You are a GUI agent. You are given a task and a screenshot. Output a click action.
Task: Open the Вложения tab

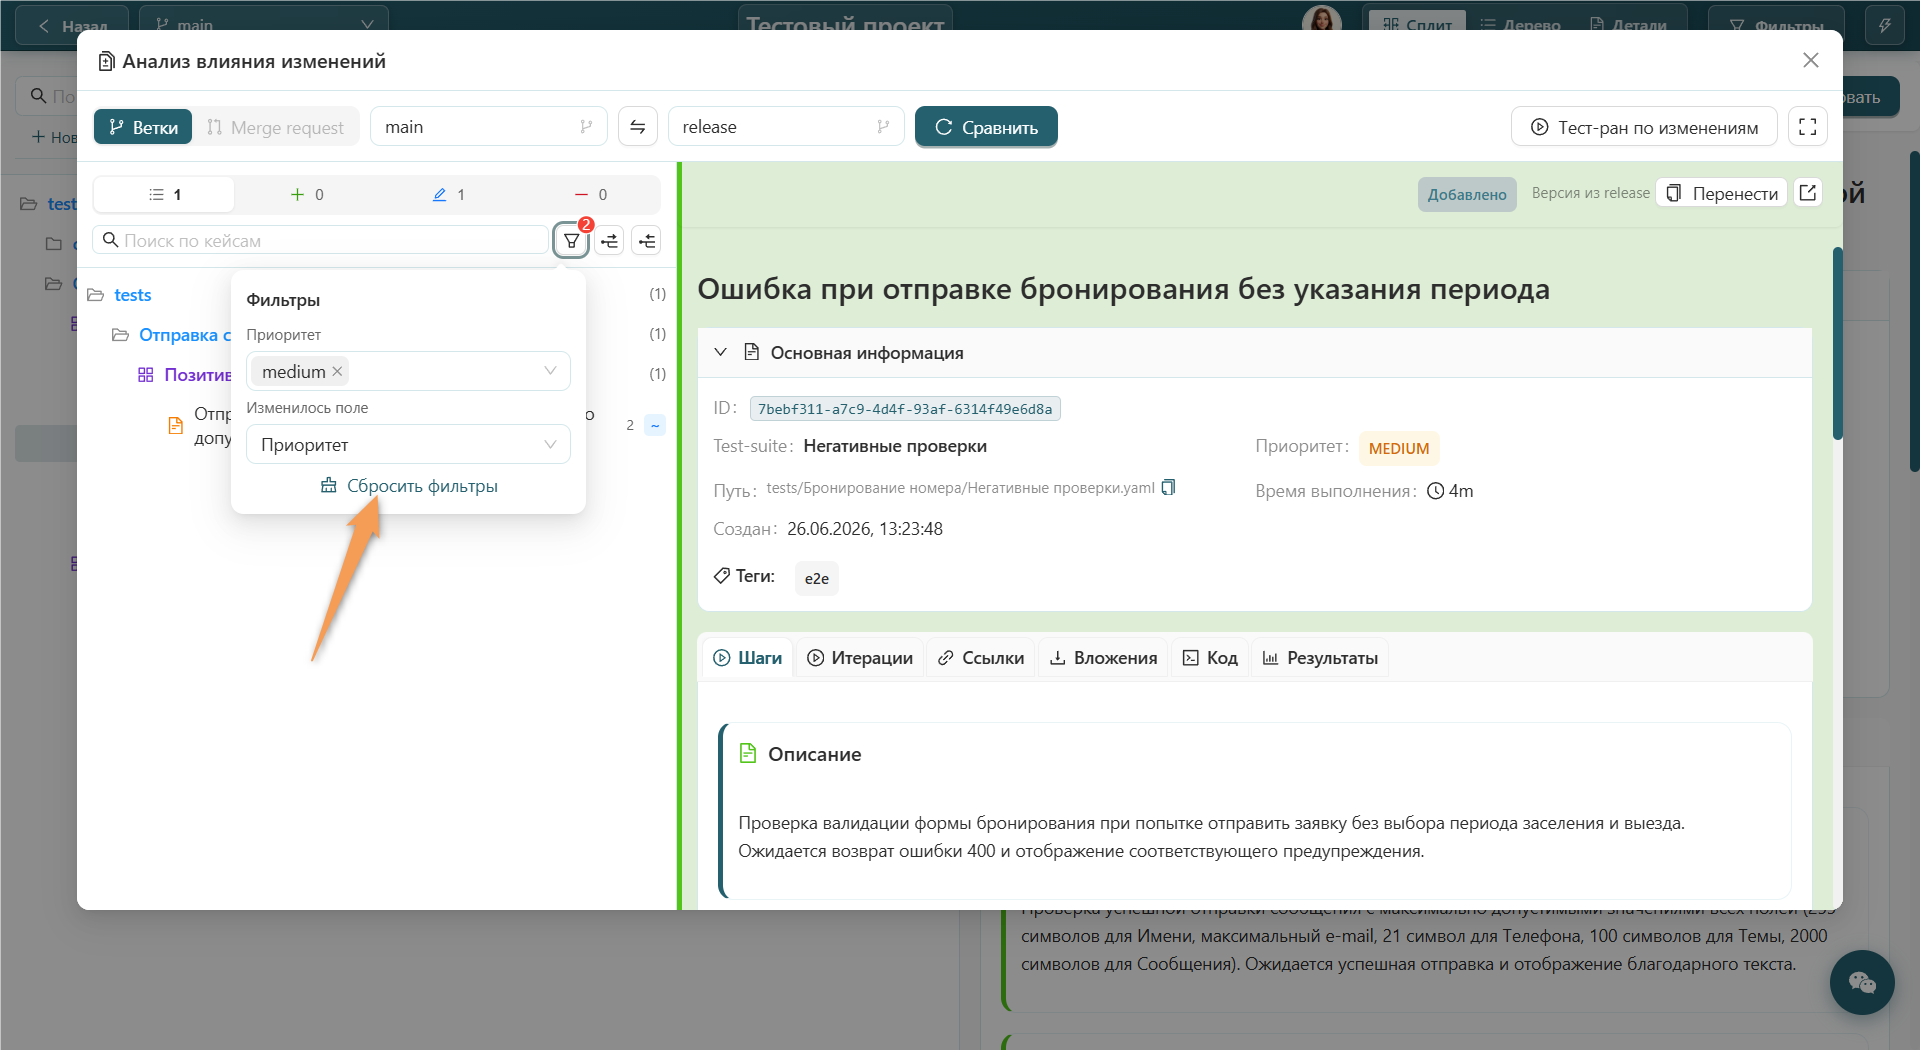(1103, 658)
